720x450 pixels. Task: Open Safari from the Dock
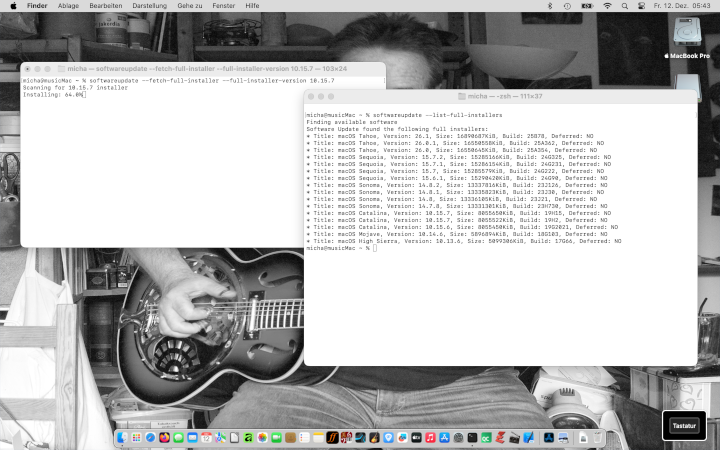click(x=150, y=438)
